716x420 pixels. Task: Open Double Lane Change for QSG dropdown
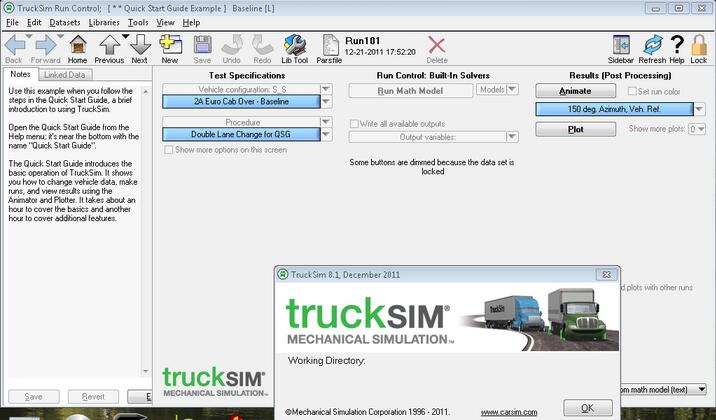point(326,134)
